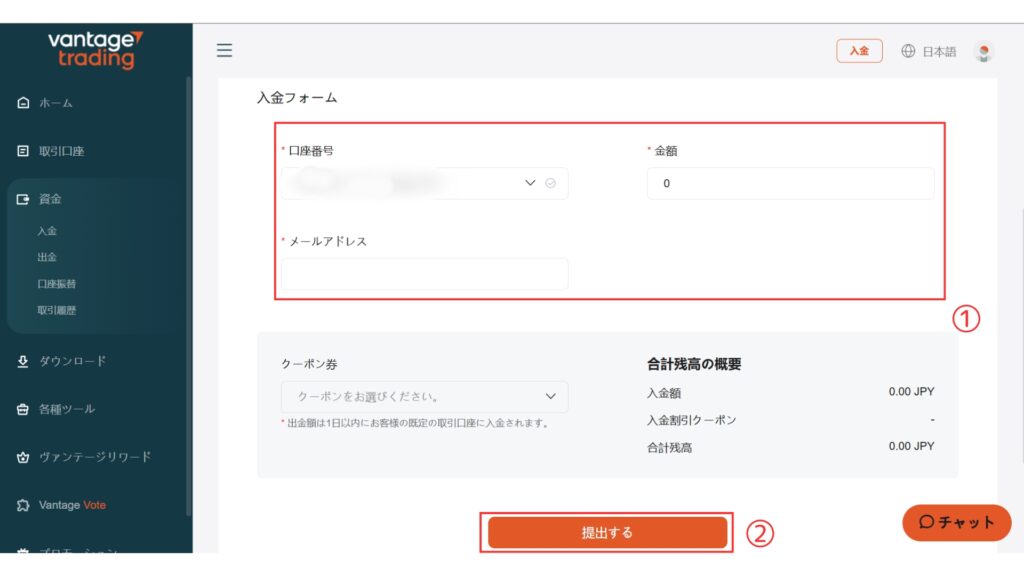Image resolution: width=1024 pixels, height=576 pixels.
Task: Select 出金 in the sidebar submenu
Action: tap(47, 257)
